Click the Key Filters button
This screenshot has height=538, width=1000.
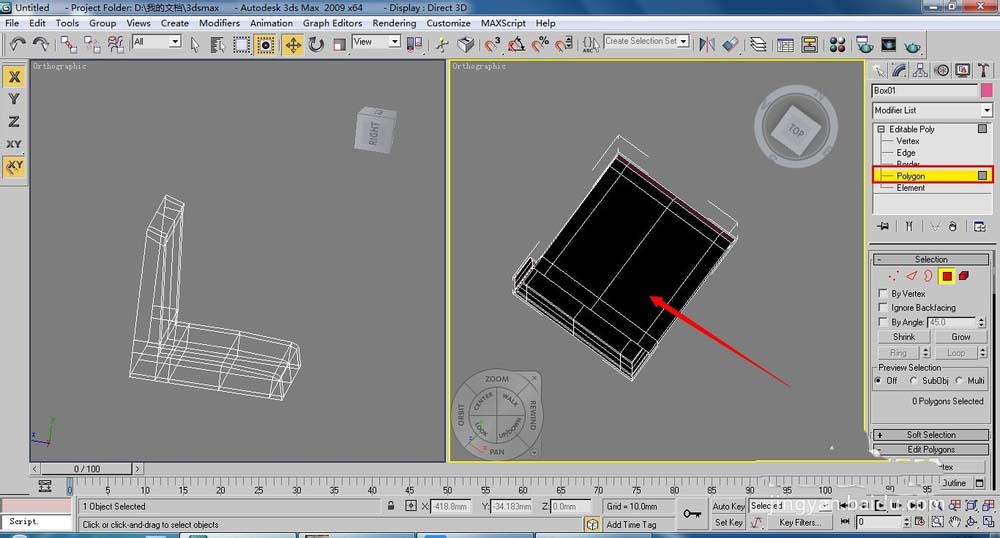pyautogui.click(x=800, y=522)
